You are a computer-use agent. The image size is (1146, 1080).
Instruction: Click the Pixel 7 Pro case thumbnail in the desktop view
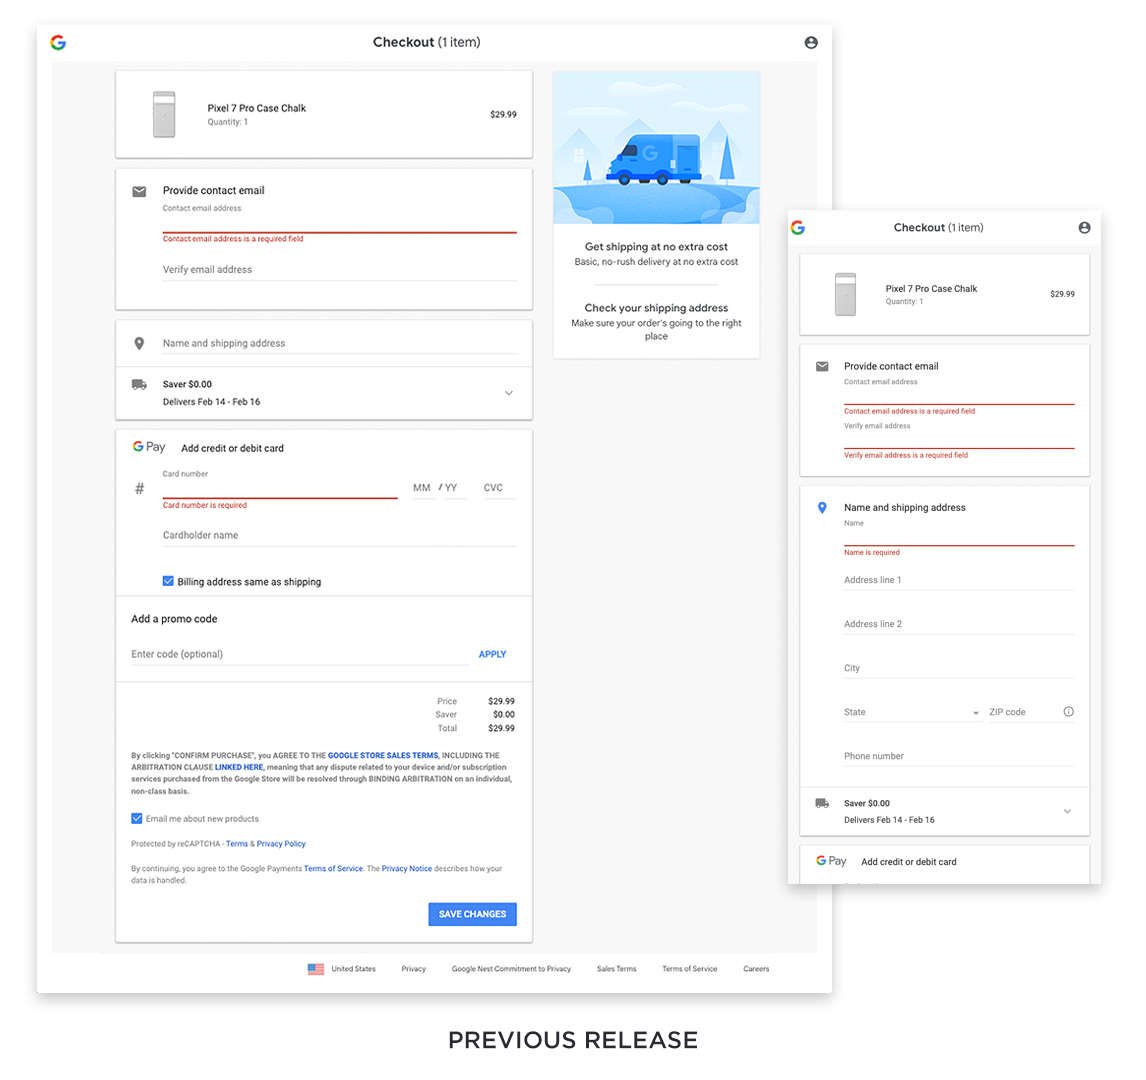(164, 114)
